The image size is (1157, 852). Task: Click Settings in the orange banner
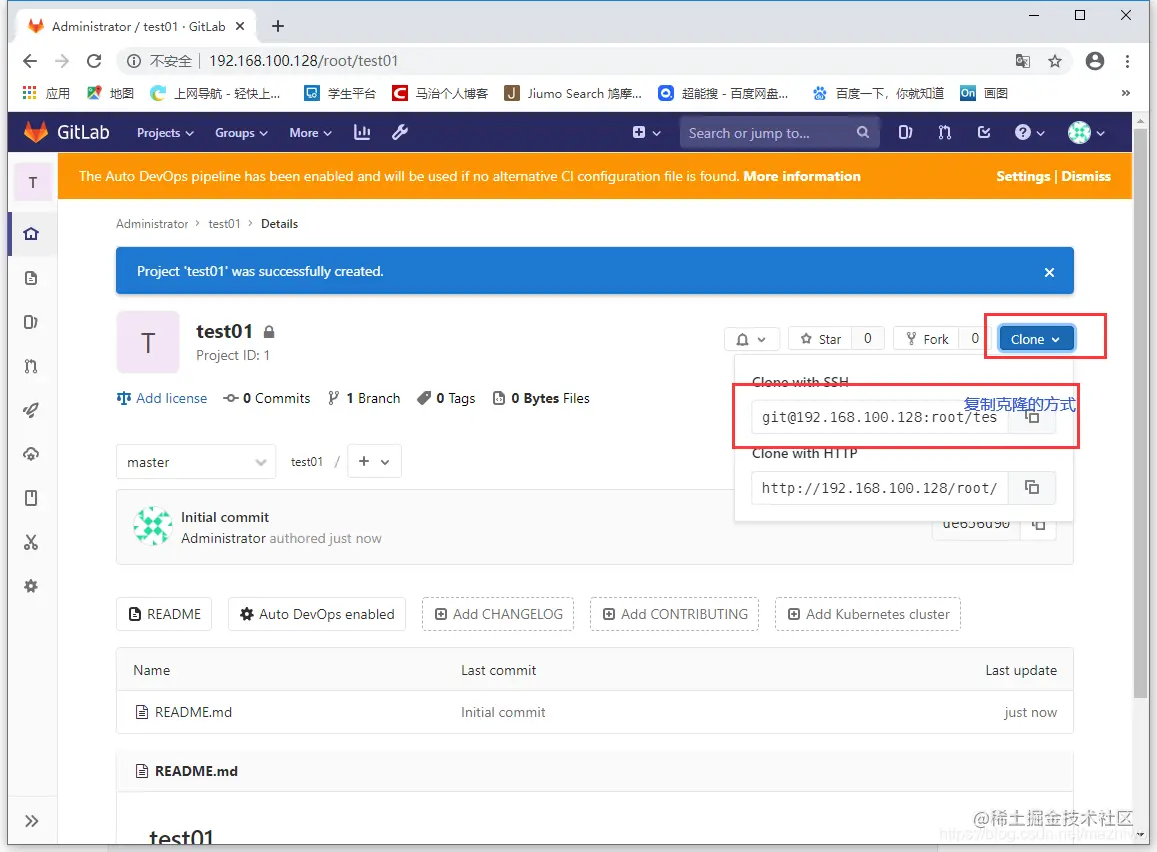tap(1023, 176)
